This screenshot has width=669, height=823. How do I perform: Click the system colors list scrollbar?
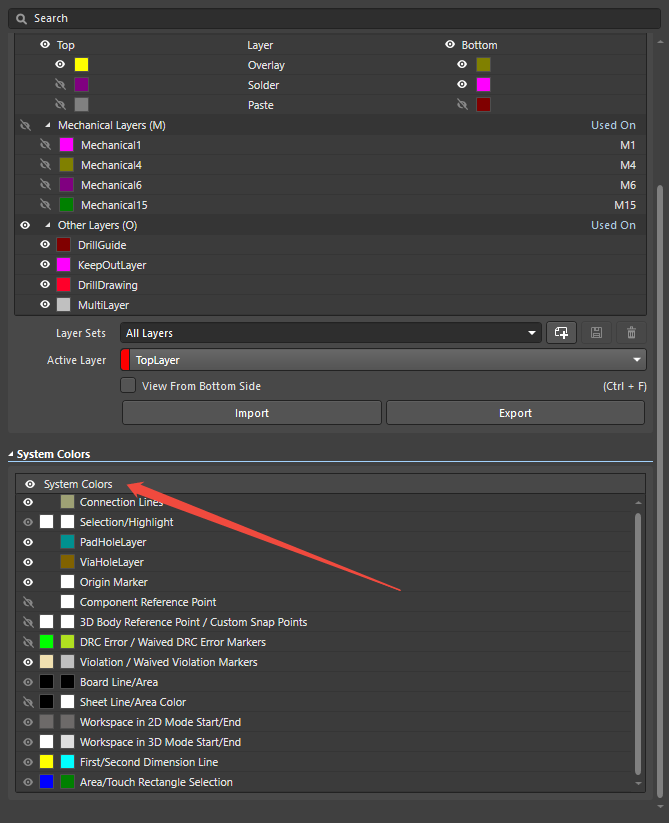(x=638, y=643)
